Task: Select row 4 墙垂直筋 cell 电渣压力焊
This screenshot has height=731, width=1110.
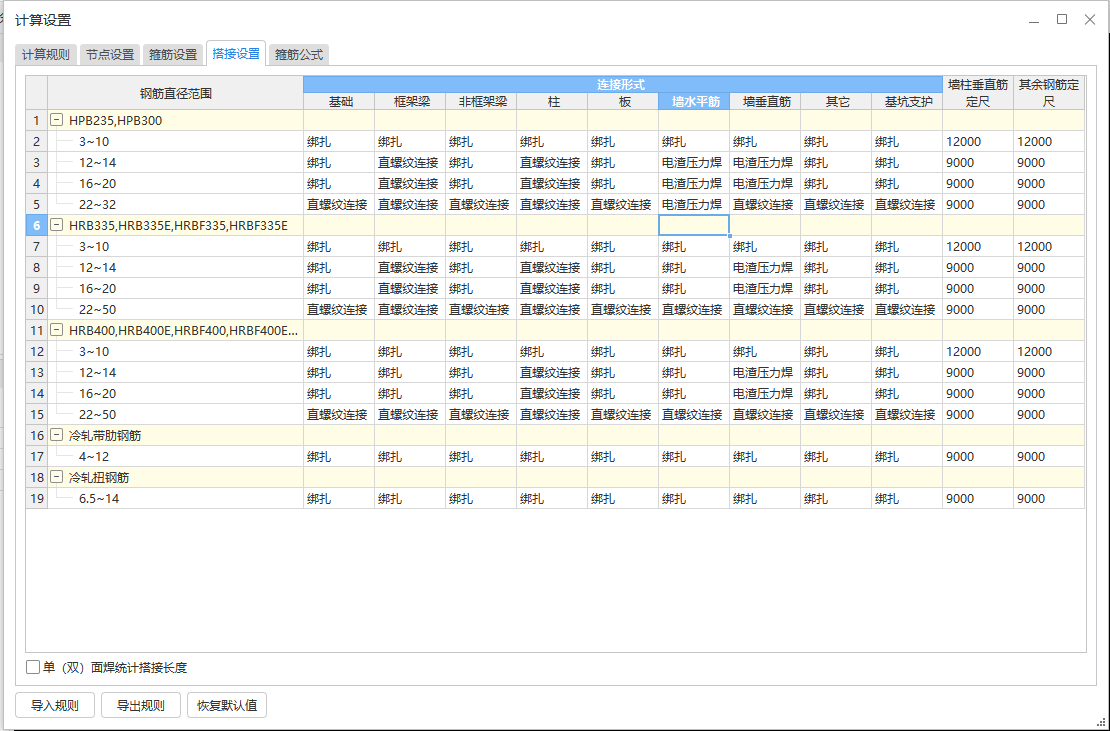Action: click(765, 183)
